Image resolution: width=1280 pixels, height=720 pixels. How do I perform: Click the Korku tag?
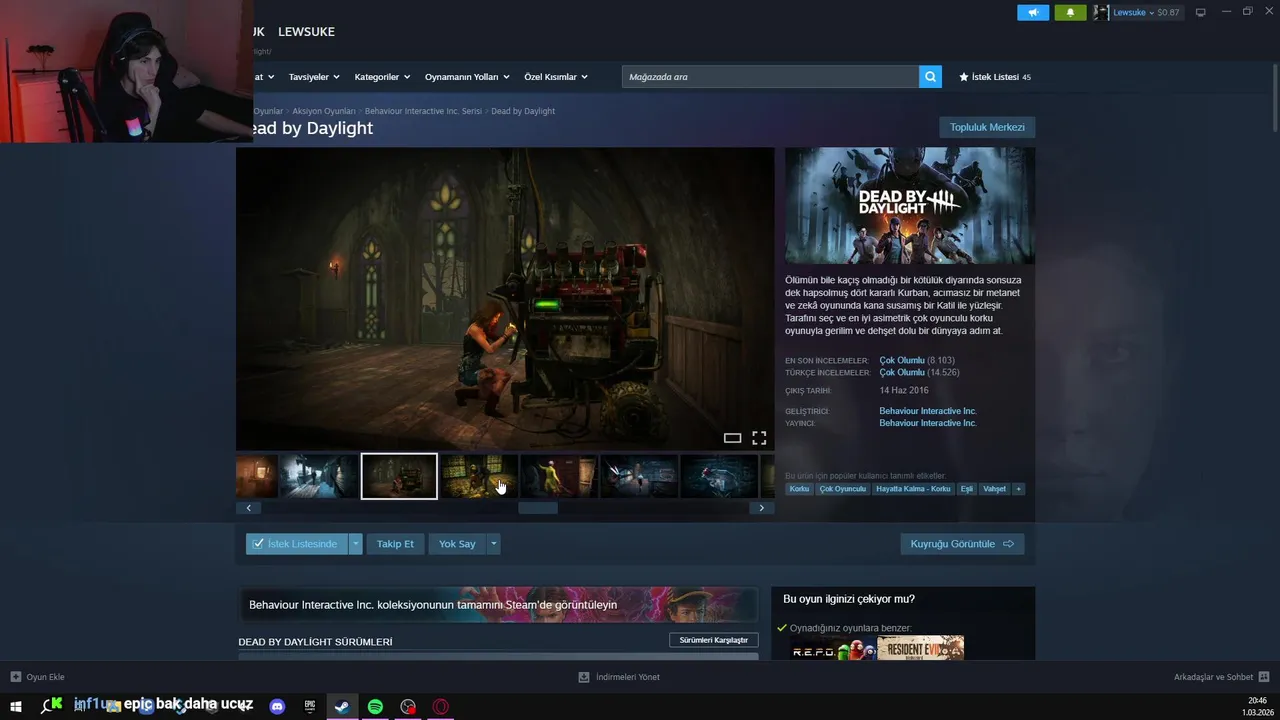click(799, 489)
